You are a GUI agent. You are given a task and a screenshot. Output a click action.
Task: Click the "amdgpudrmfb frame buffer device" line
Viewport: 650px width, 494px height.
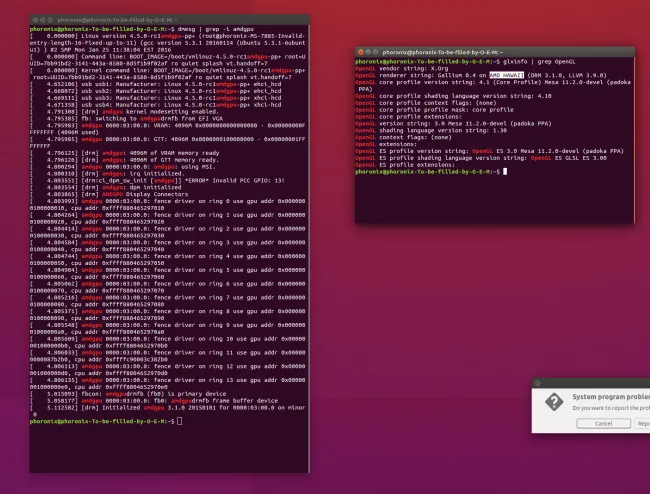click(154, 401)
